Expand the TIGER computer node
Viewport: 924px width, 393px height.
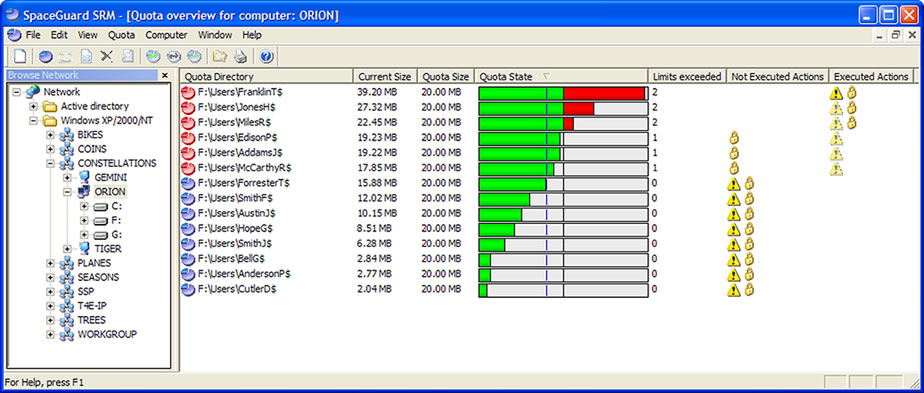pyautogui.click(x=67, y=249)
